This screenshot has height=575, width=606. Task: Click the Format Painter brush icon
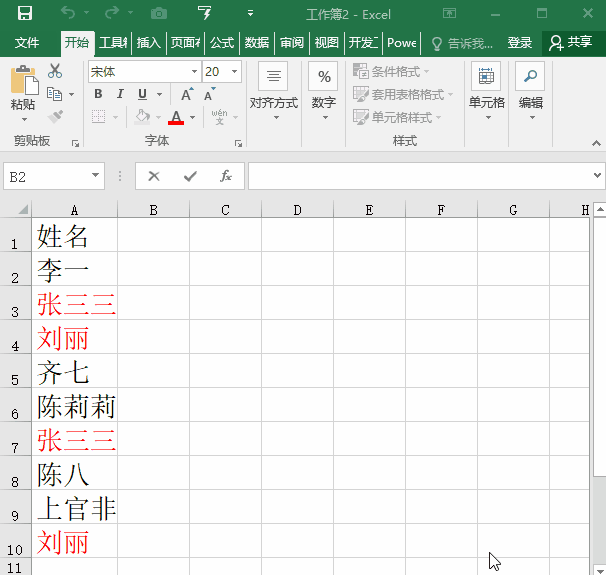(x=55, y=117)
